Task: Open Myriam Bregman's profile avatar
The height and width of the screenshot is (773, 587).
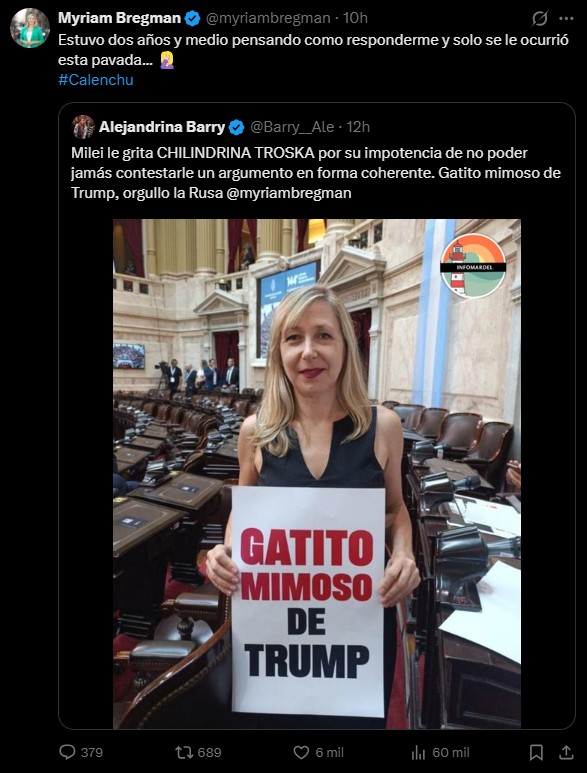Action: click(x=30, y=28)
